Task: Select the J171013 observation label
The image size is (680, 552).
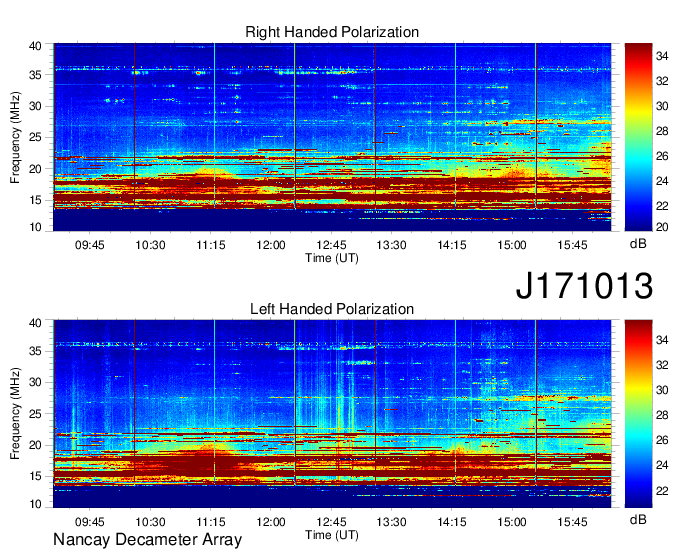Action: (x=584, y=285)
